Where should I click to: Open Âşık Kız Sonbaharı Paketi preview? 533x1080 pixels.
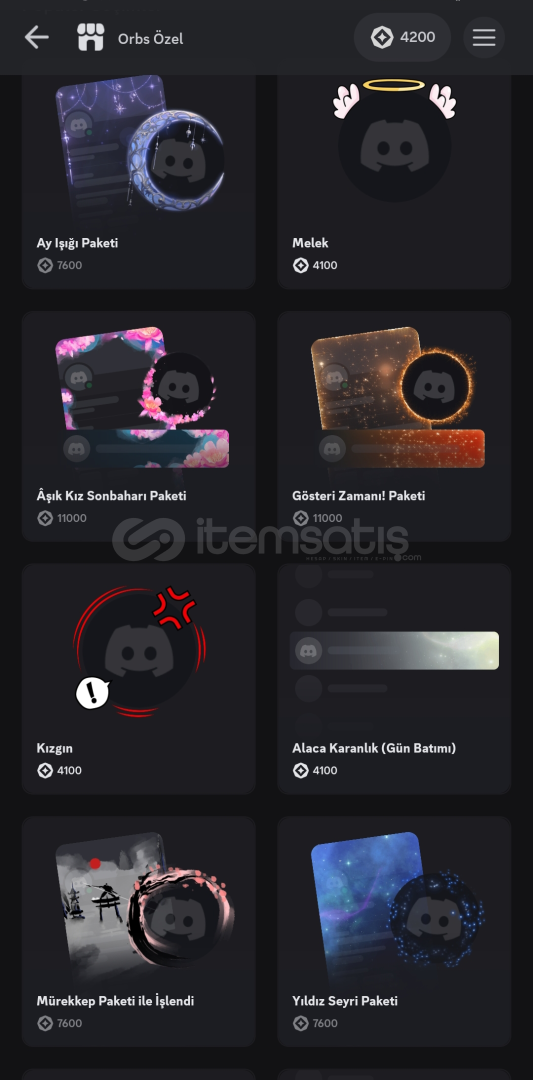[x=142, y=398]
